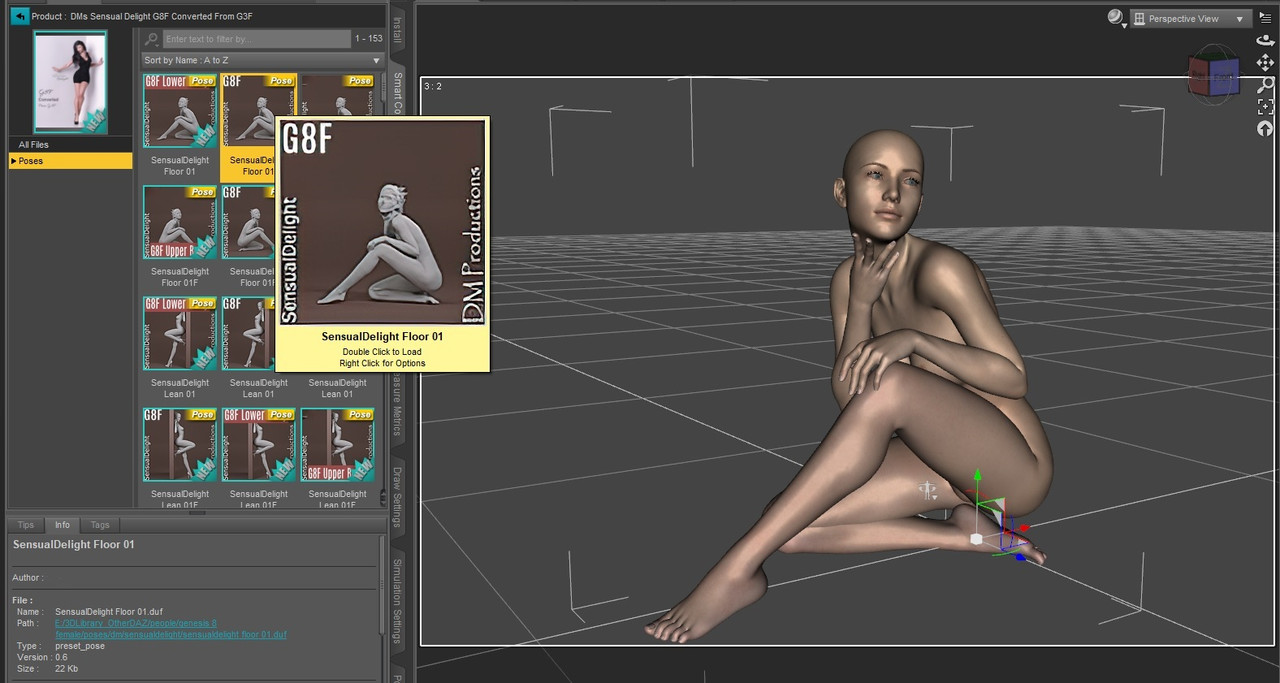Select the orbit camera control icon
1280x683 pixels.
click(1265, 40)
